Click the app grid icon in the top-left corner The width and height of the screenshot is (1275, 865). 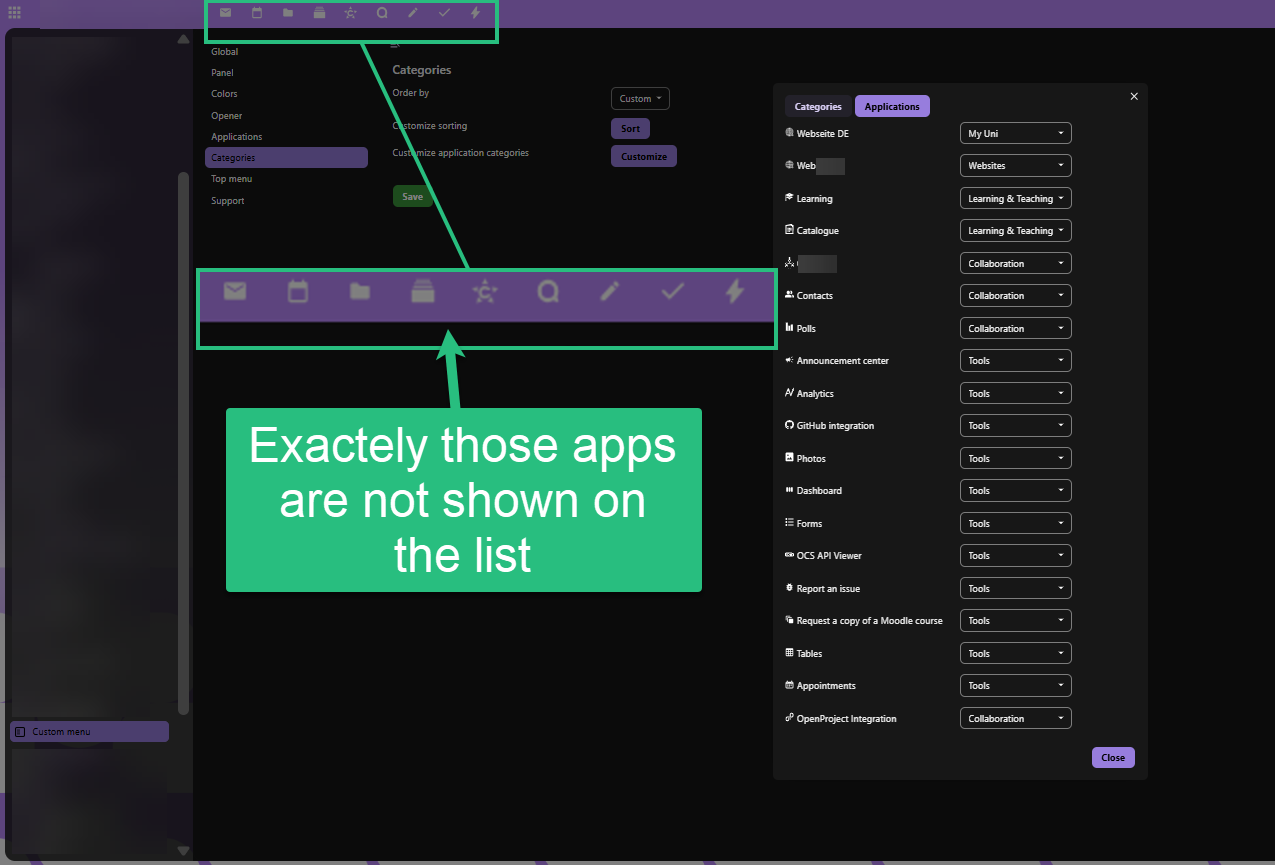(15, 13)
